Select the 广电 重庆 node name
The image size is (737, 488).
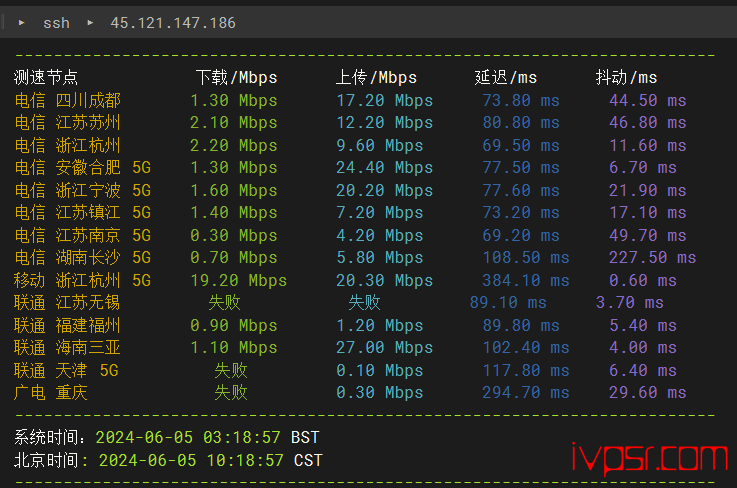click(51, 393)
